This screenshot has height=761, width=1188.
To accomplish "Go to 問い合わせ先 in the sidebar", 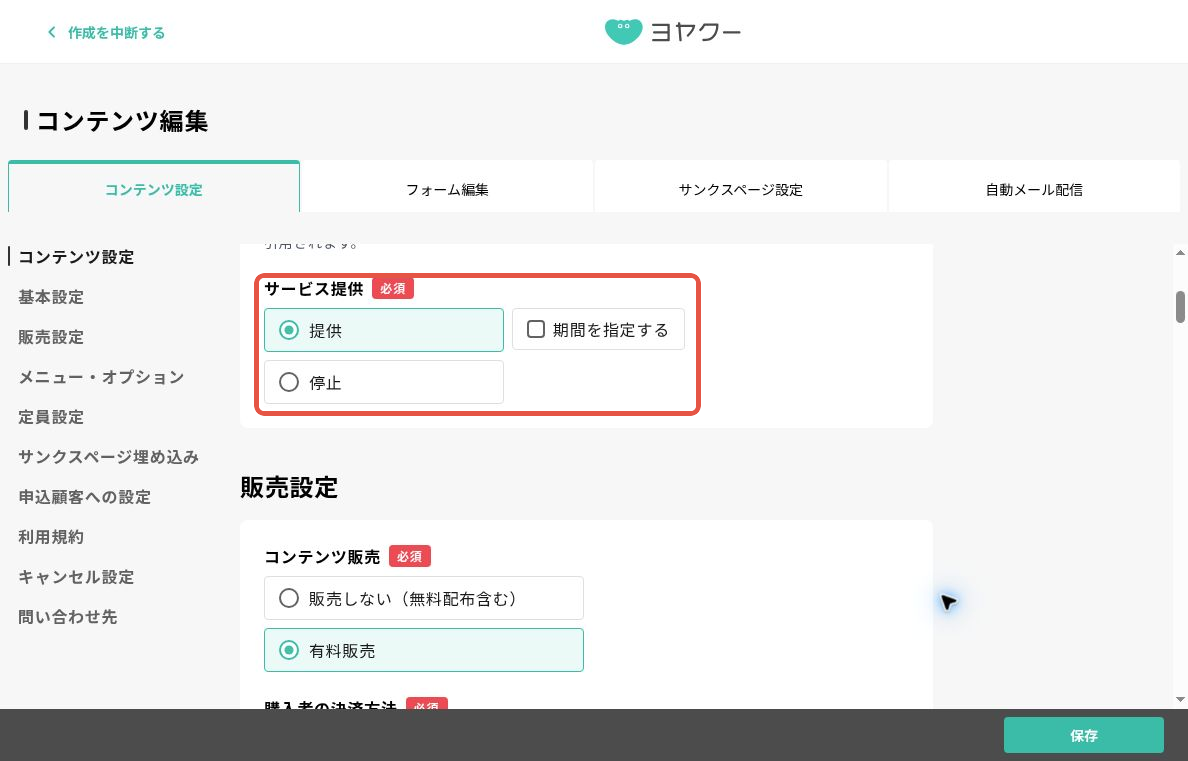I will (x=67, y=617).
